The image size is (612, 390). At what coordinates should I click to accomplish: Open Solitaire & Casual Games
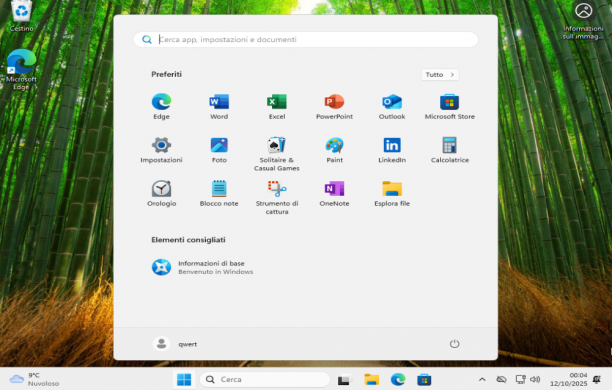277,154
